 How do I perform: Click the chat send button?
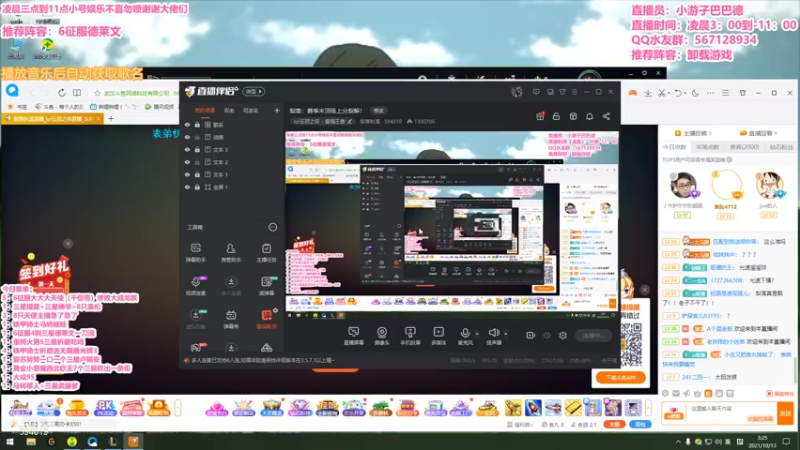coord(785,412)
